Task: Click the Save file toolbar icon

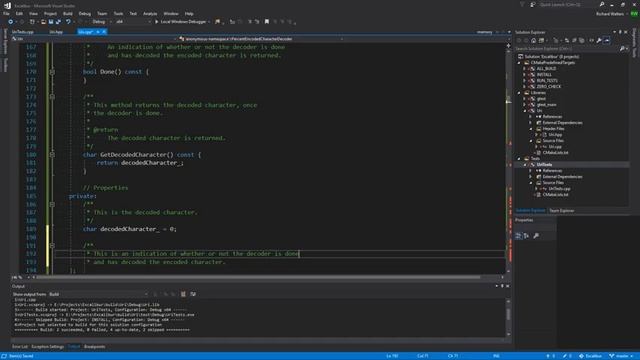Action: point(51,22)
